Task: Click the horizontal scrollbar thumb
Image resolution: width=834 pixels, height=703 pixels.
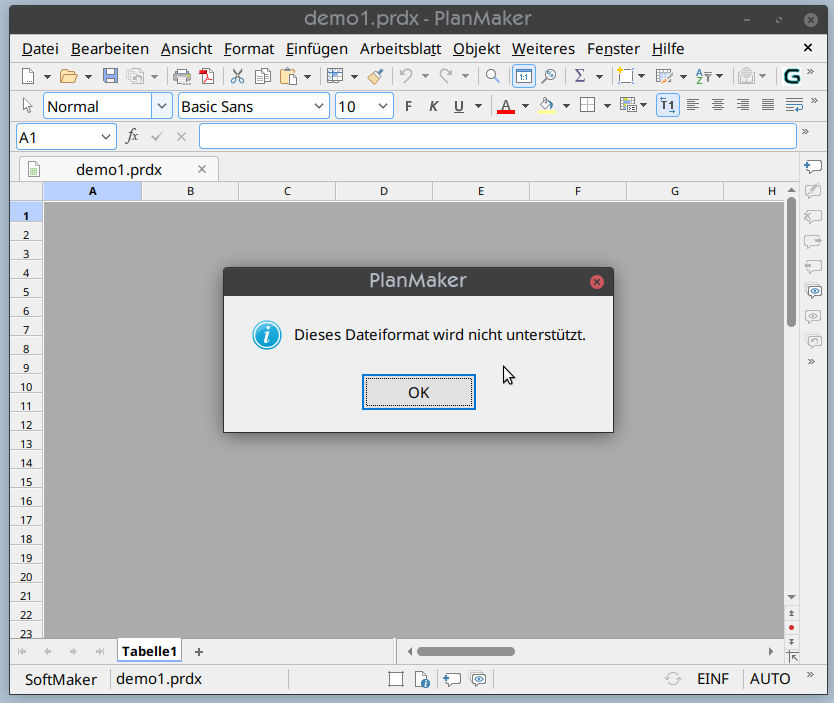Action: point(466,651)
